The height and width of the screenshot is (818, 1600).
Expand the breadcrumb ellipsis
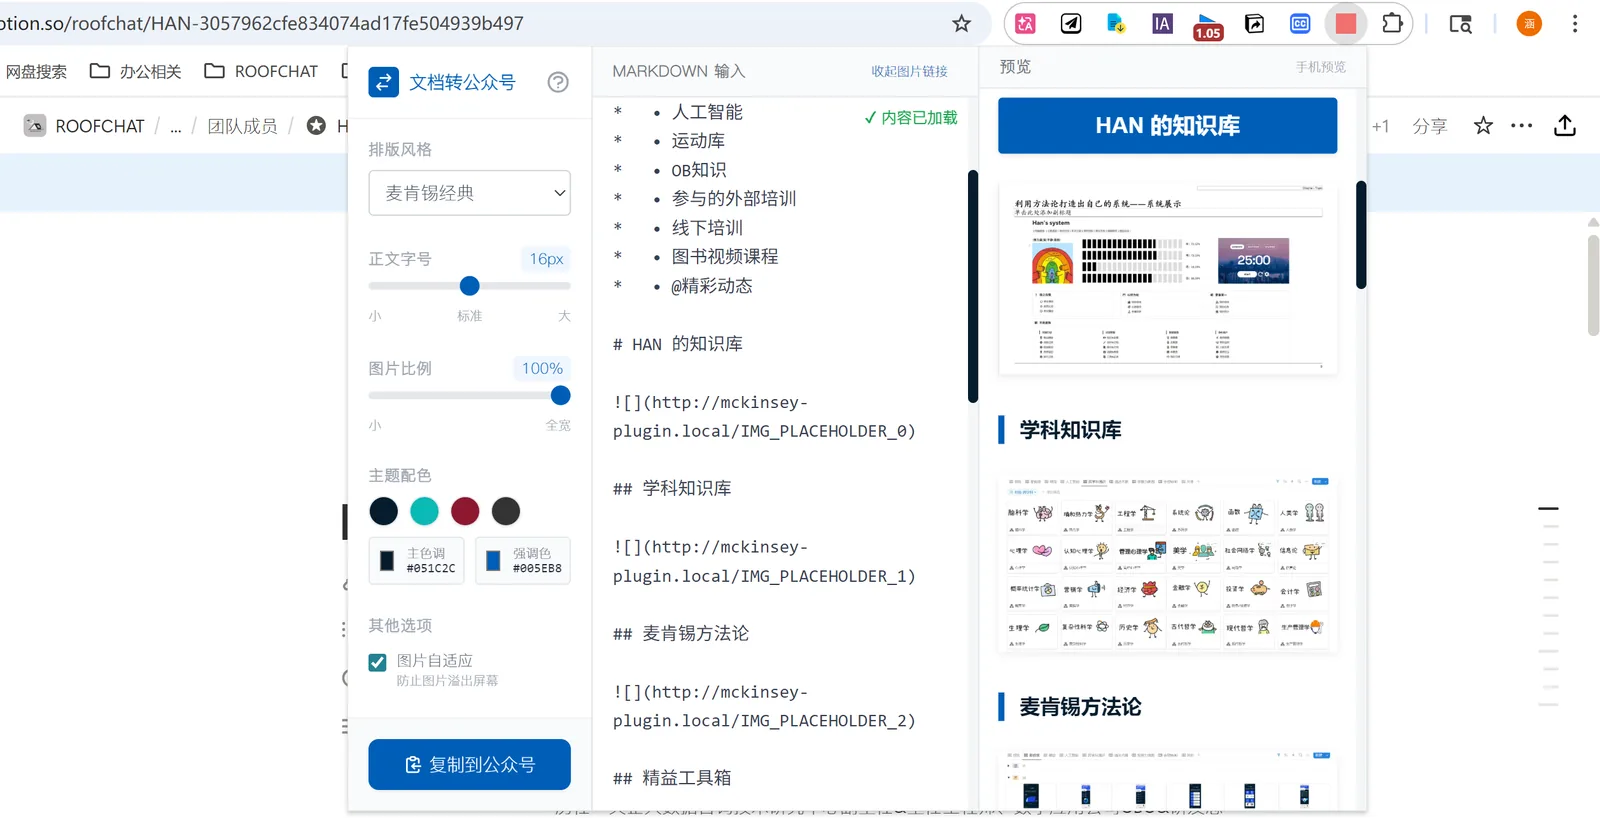(176, 126)
